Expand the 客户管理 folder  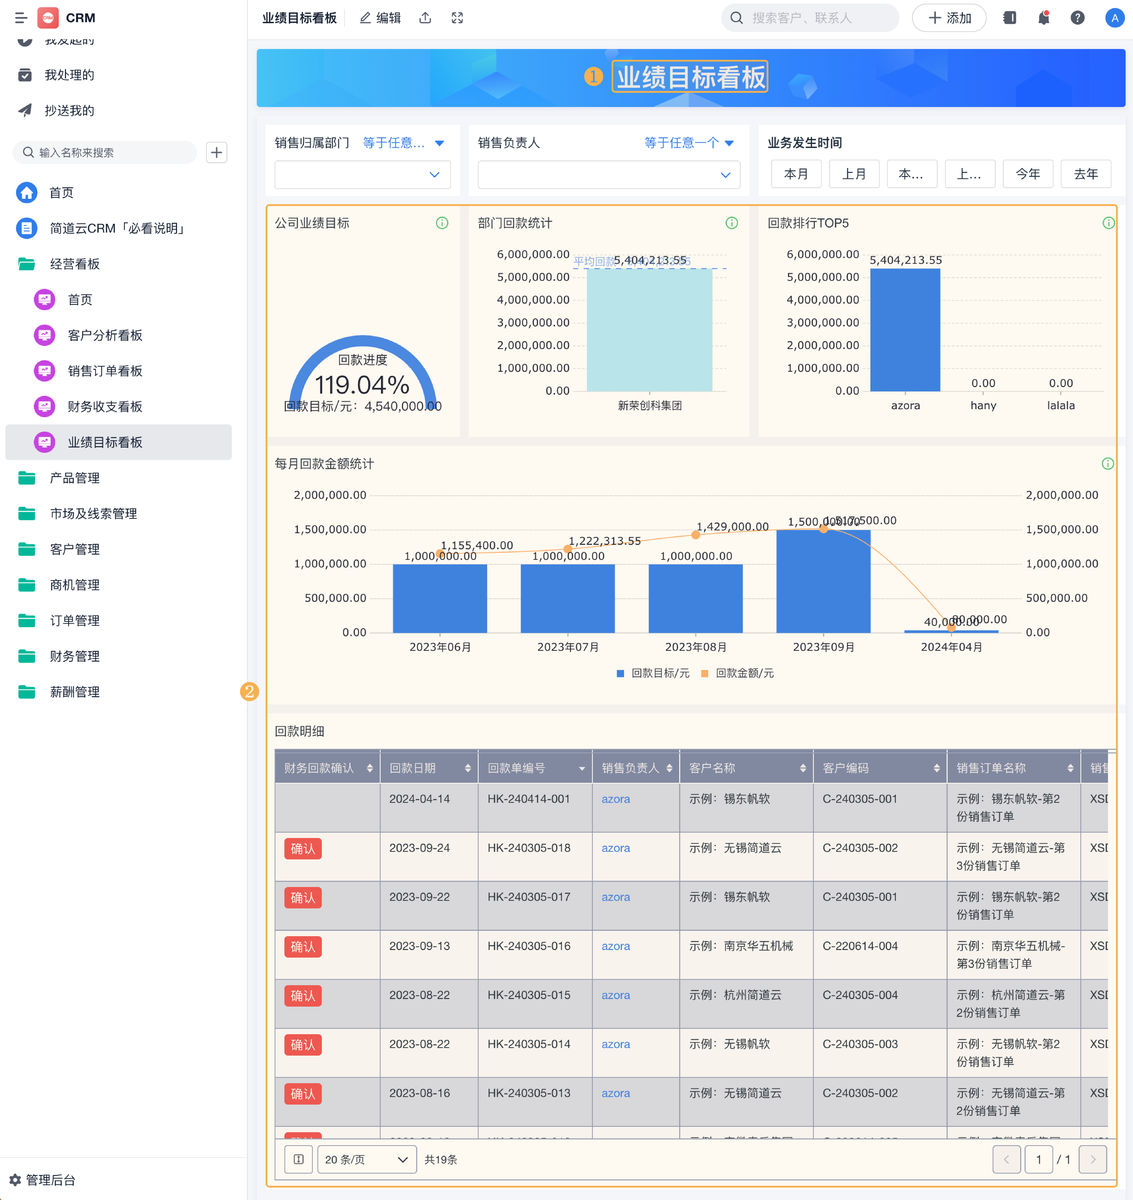click(x=118, y=549)
